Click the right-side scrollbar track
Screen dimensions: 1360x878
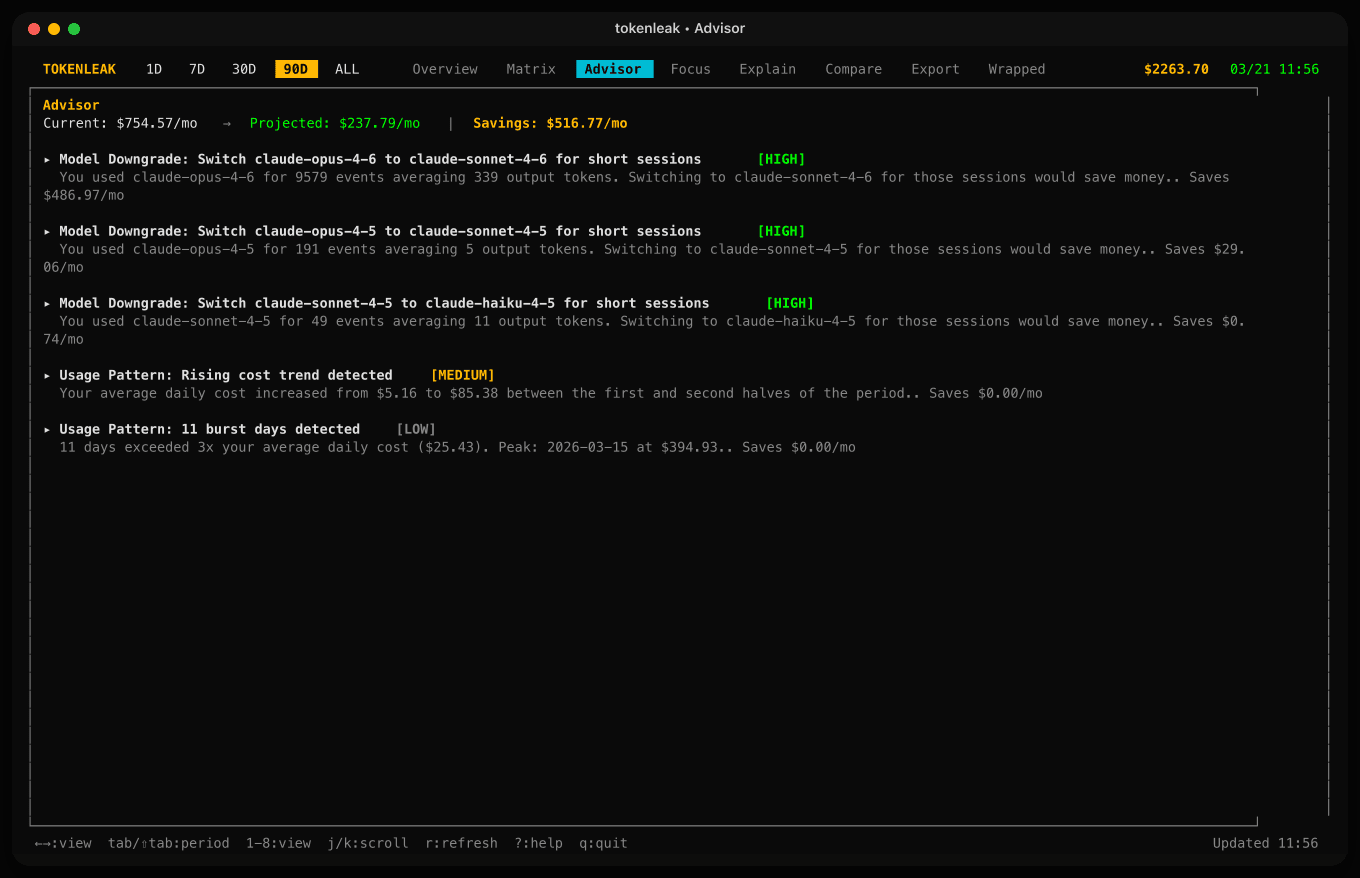1328,455
